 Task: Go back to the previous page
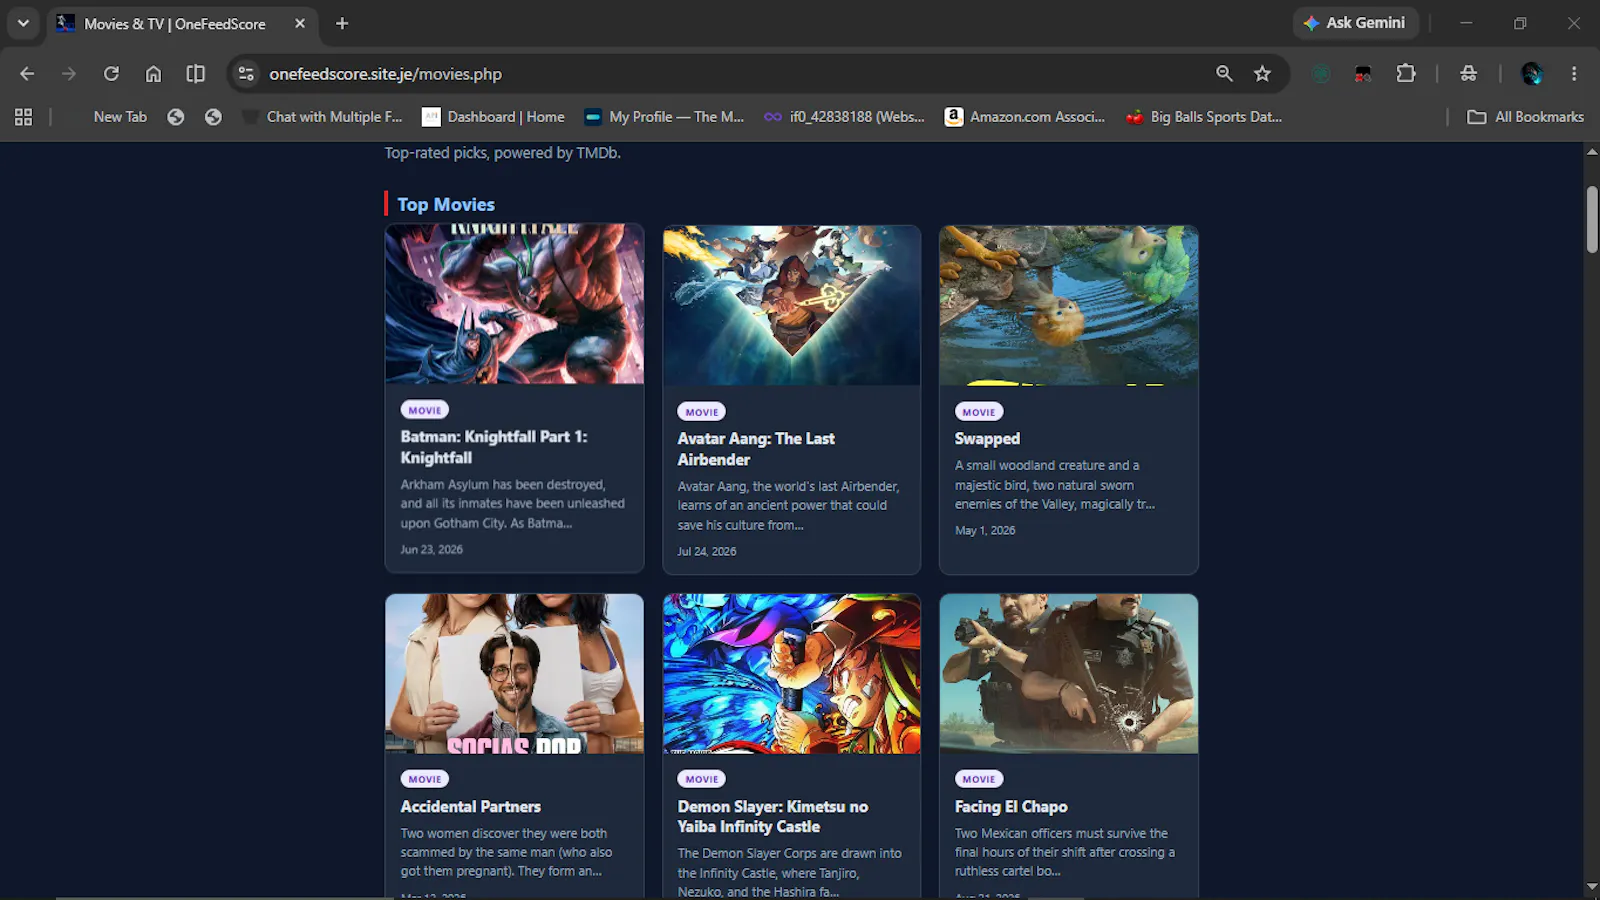click(27, 73)
